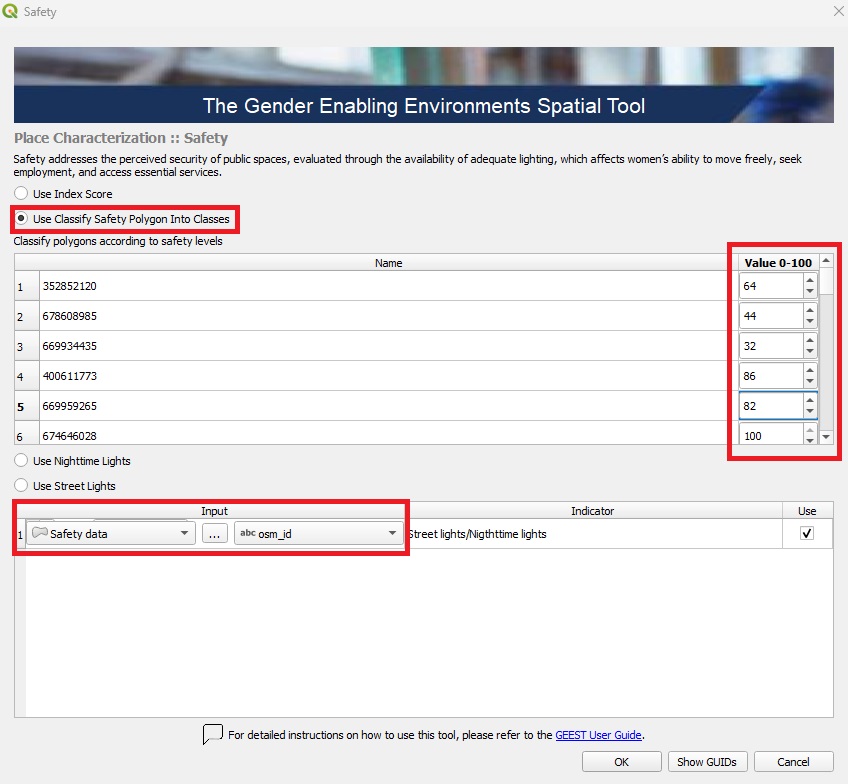Decrease the value for row 669934435
The height and width of the screenshot is (784, 848).
click(x=810, y=351)
